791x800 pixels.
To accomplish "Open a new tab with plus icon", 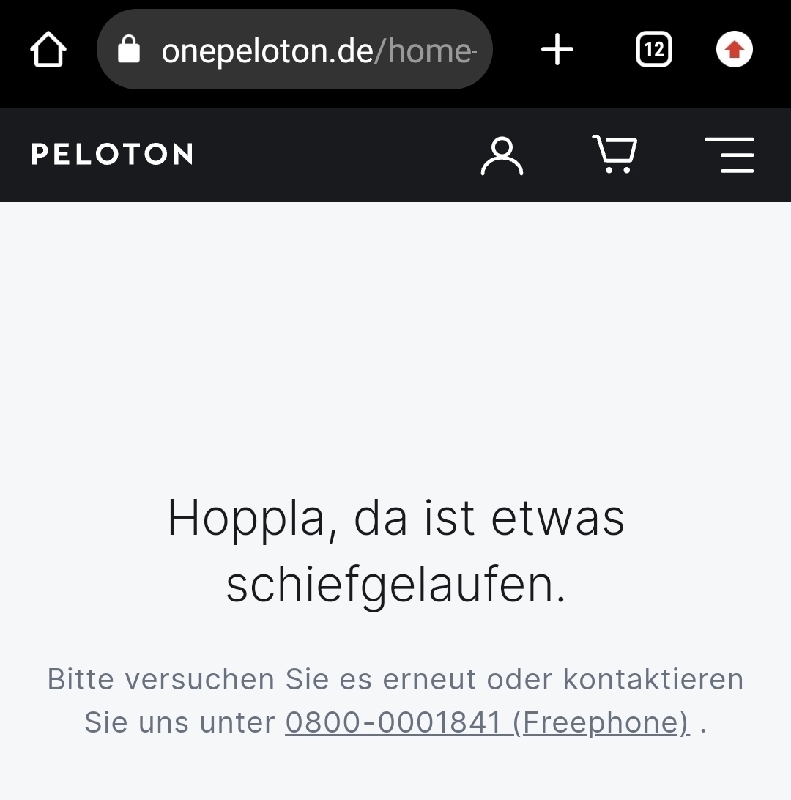I will point(557,49).
